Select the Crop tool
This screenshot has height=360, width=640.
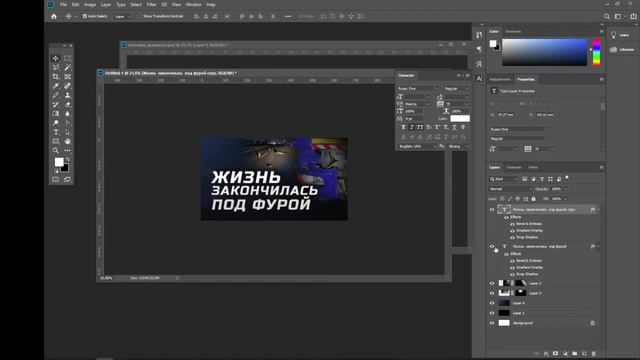pos(56,77)
